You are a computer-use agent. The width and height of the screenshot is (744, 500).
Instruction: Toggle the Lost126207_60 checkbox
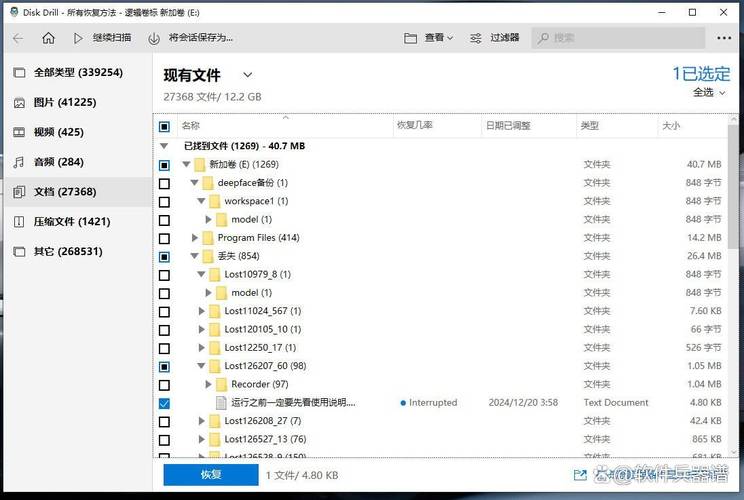164,367
